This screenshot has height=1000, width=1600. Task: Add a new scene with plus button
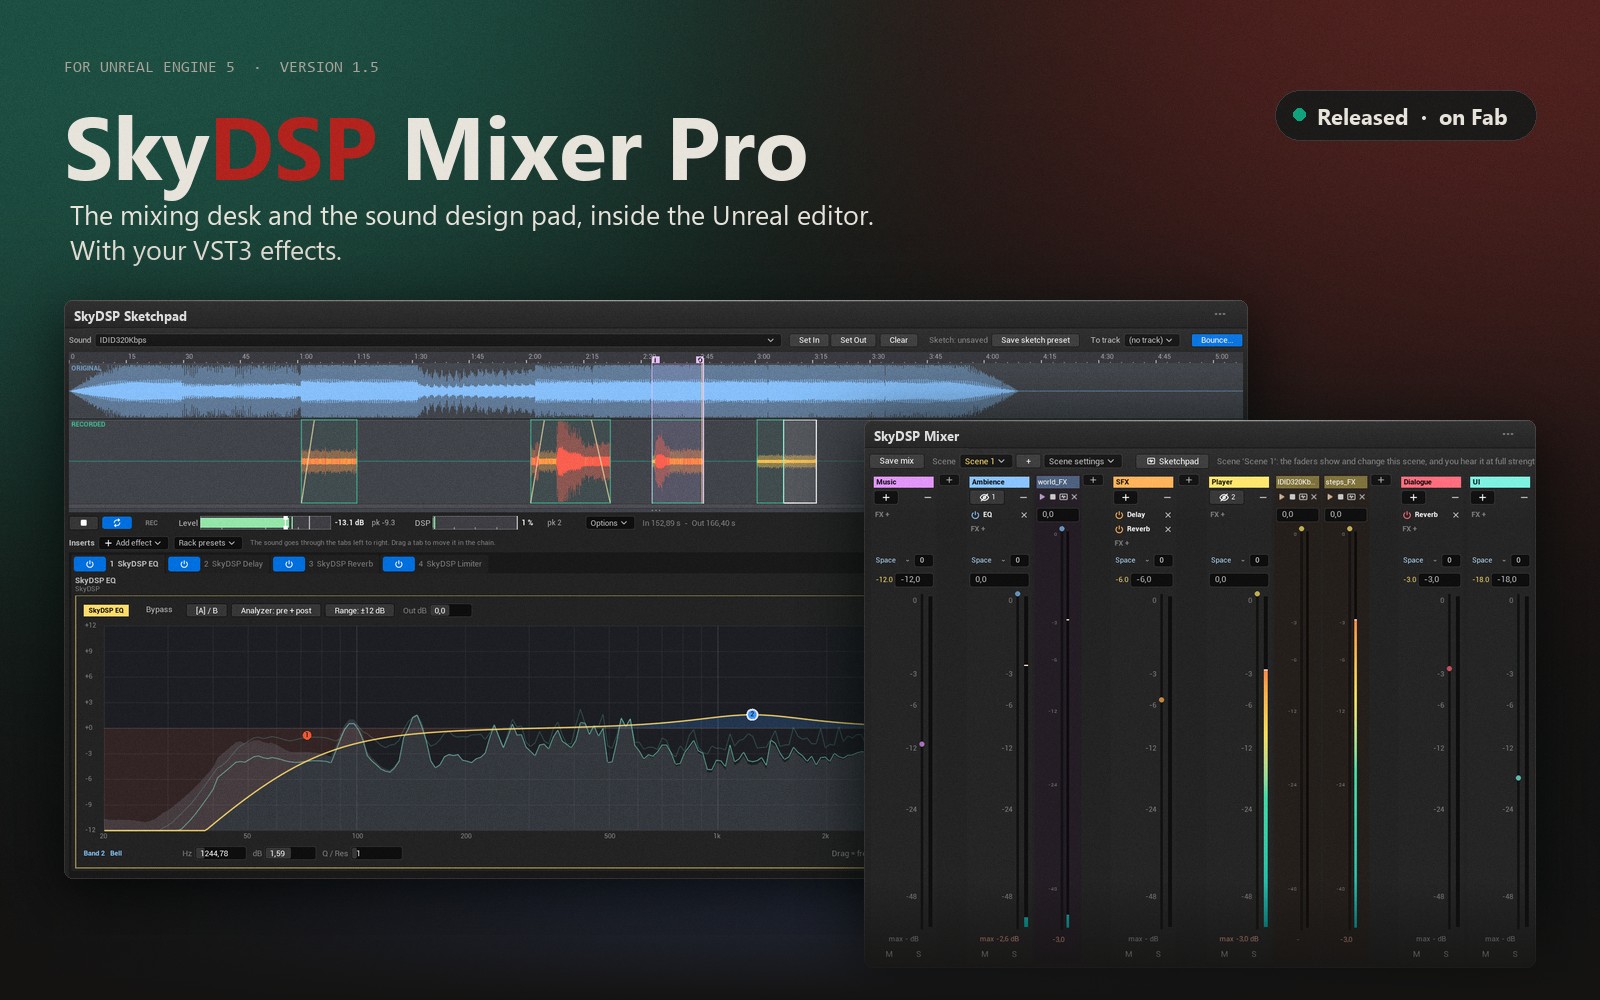tap(1028, 461)
